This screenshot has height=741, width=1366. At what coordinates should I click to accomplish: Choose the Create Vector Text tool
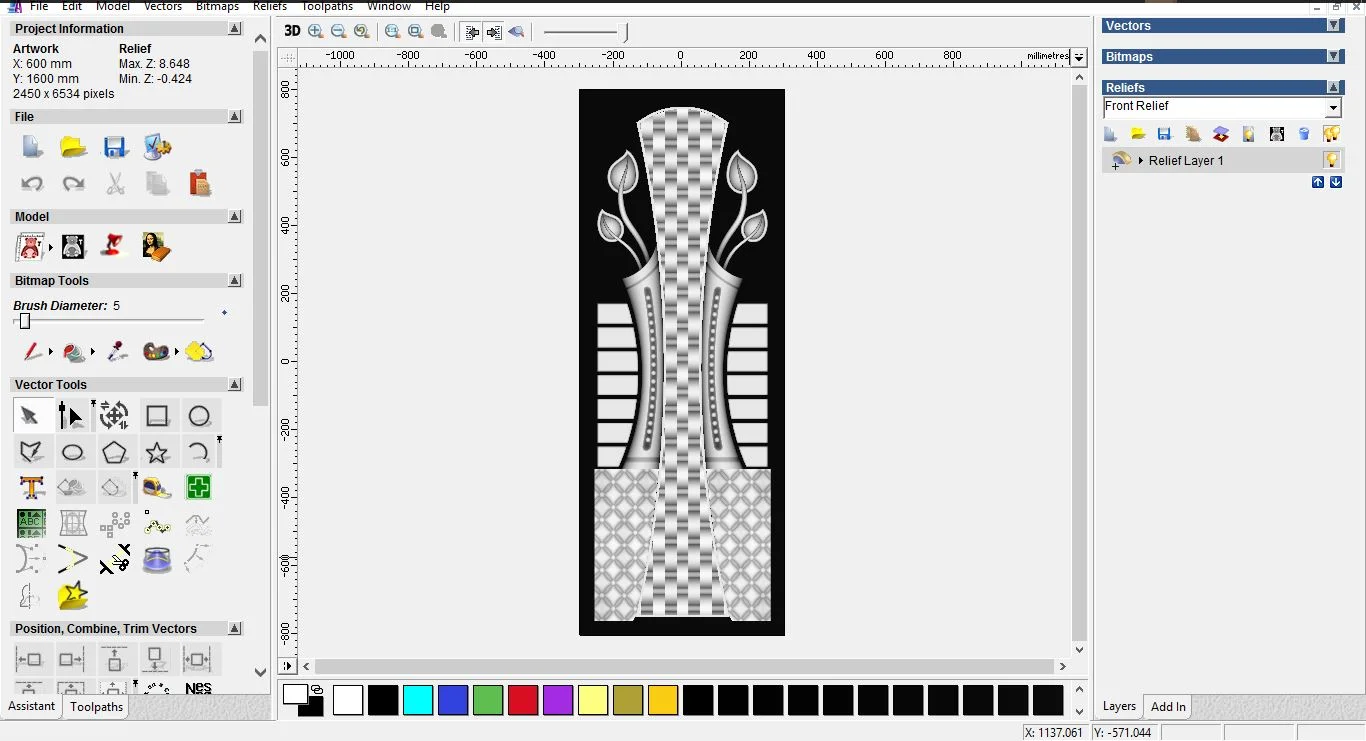pyautogui.click(x=31, y=488)
